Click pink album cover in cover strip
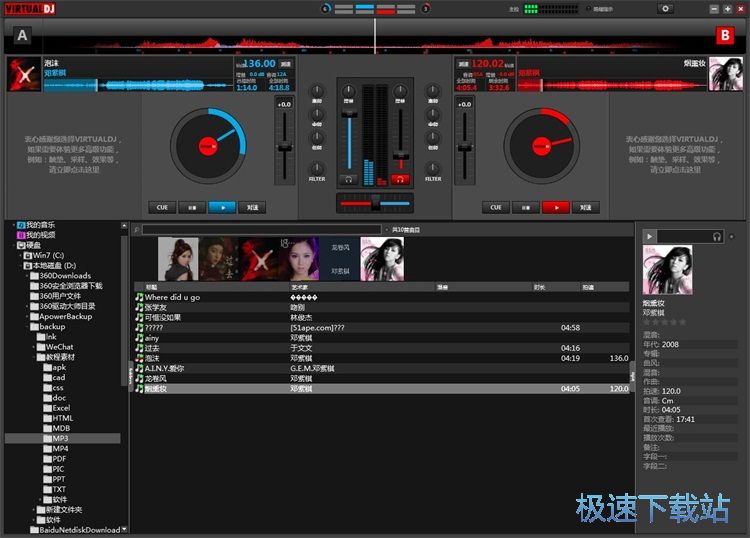Screen dimensions: 750x538 [x=382, y=259]
